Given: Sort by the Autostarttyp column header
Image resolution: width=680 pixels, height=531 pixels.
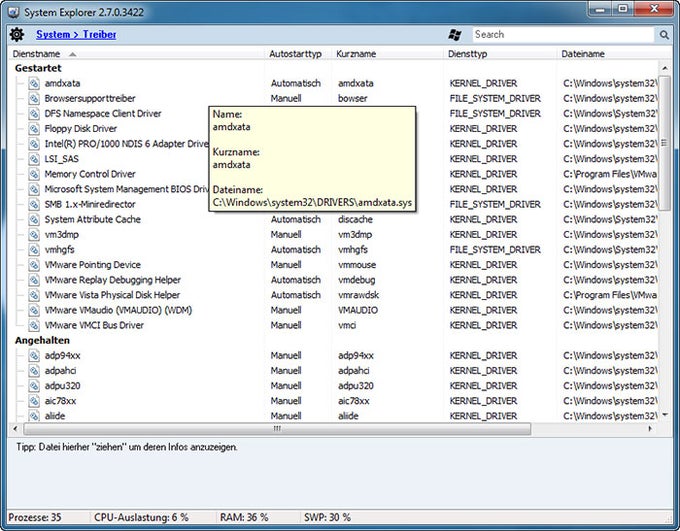Looking at the screenshot, I should 299,54.
